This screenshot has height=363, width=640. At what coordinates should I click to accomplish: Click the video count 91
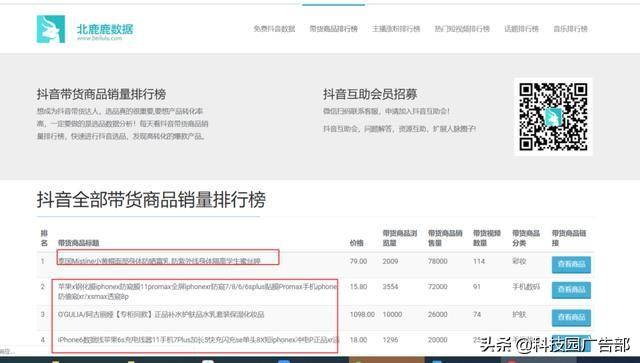(477, 287)
